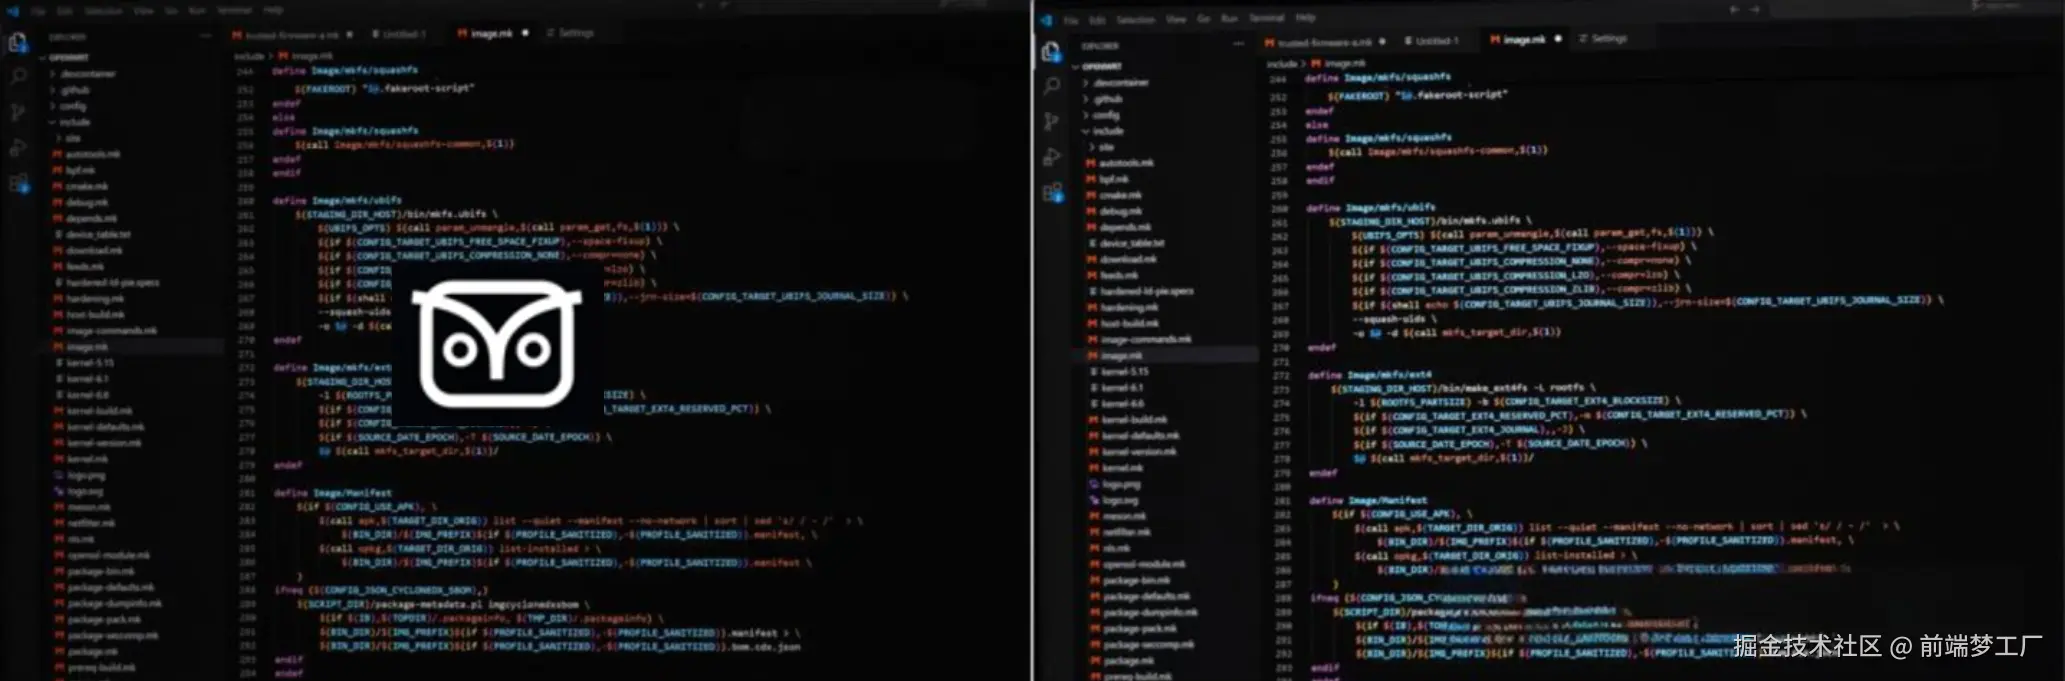The height and width of the screenshot is (681, 2065).
Task: Open File menu in right window
Action: coord(1071,19)
